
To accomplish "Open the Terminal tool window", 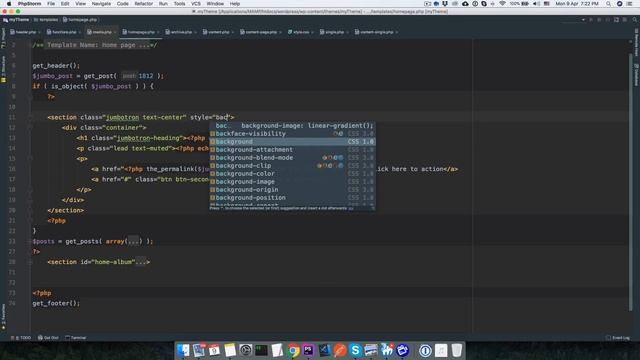I will [x=76, y=338].
